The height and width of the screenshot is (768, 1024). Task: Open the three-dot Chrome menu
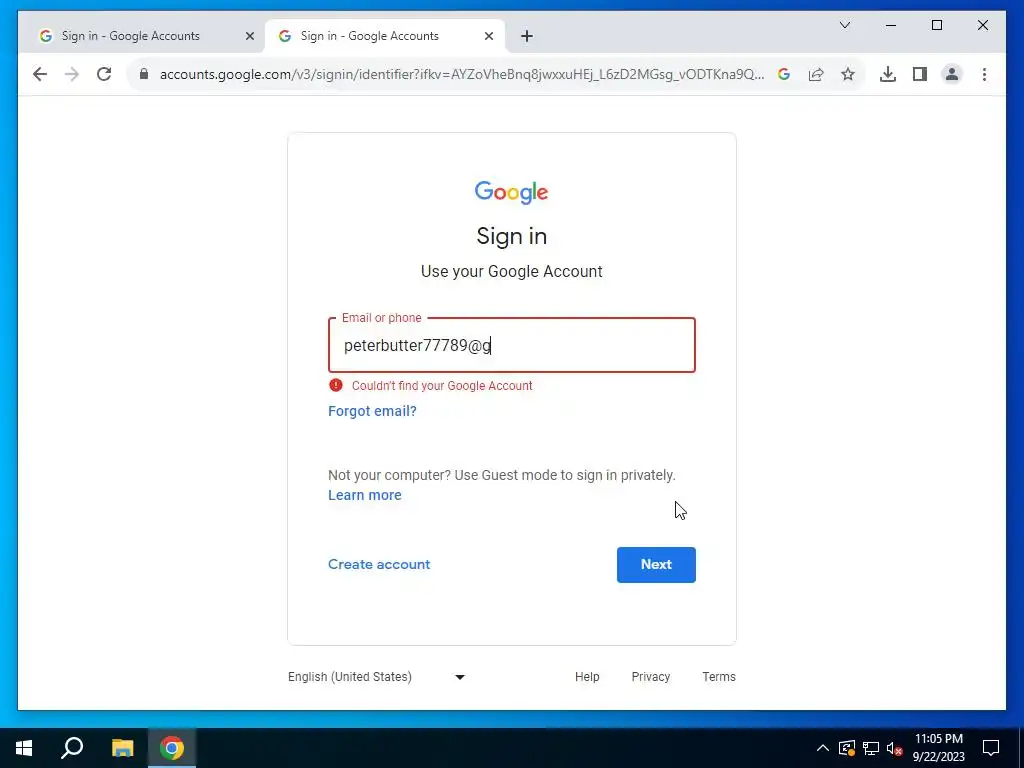point(984,74)
